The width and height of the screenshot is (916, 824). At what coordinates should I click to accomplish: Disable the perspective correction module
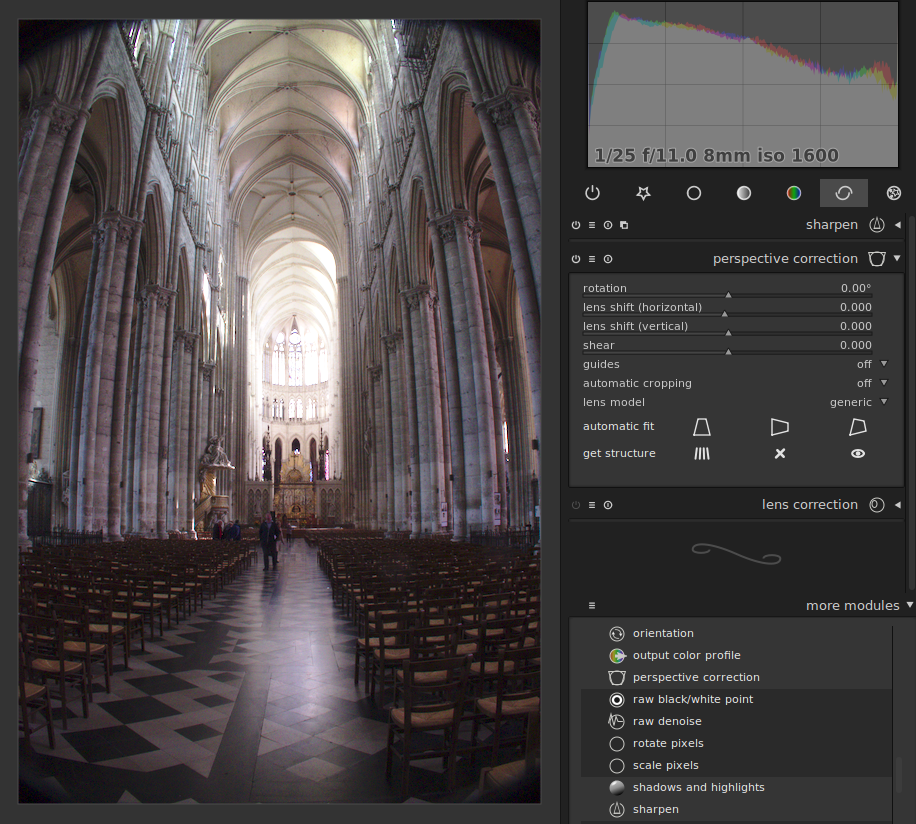pyautogui.click(x=576, y=259)
